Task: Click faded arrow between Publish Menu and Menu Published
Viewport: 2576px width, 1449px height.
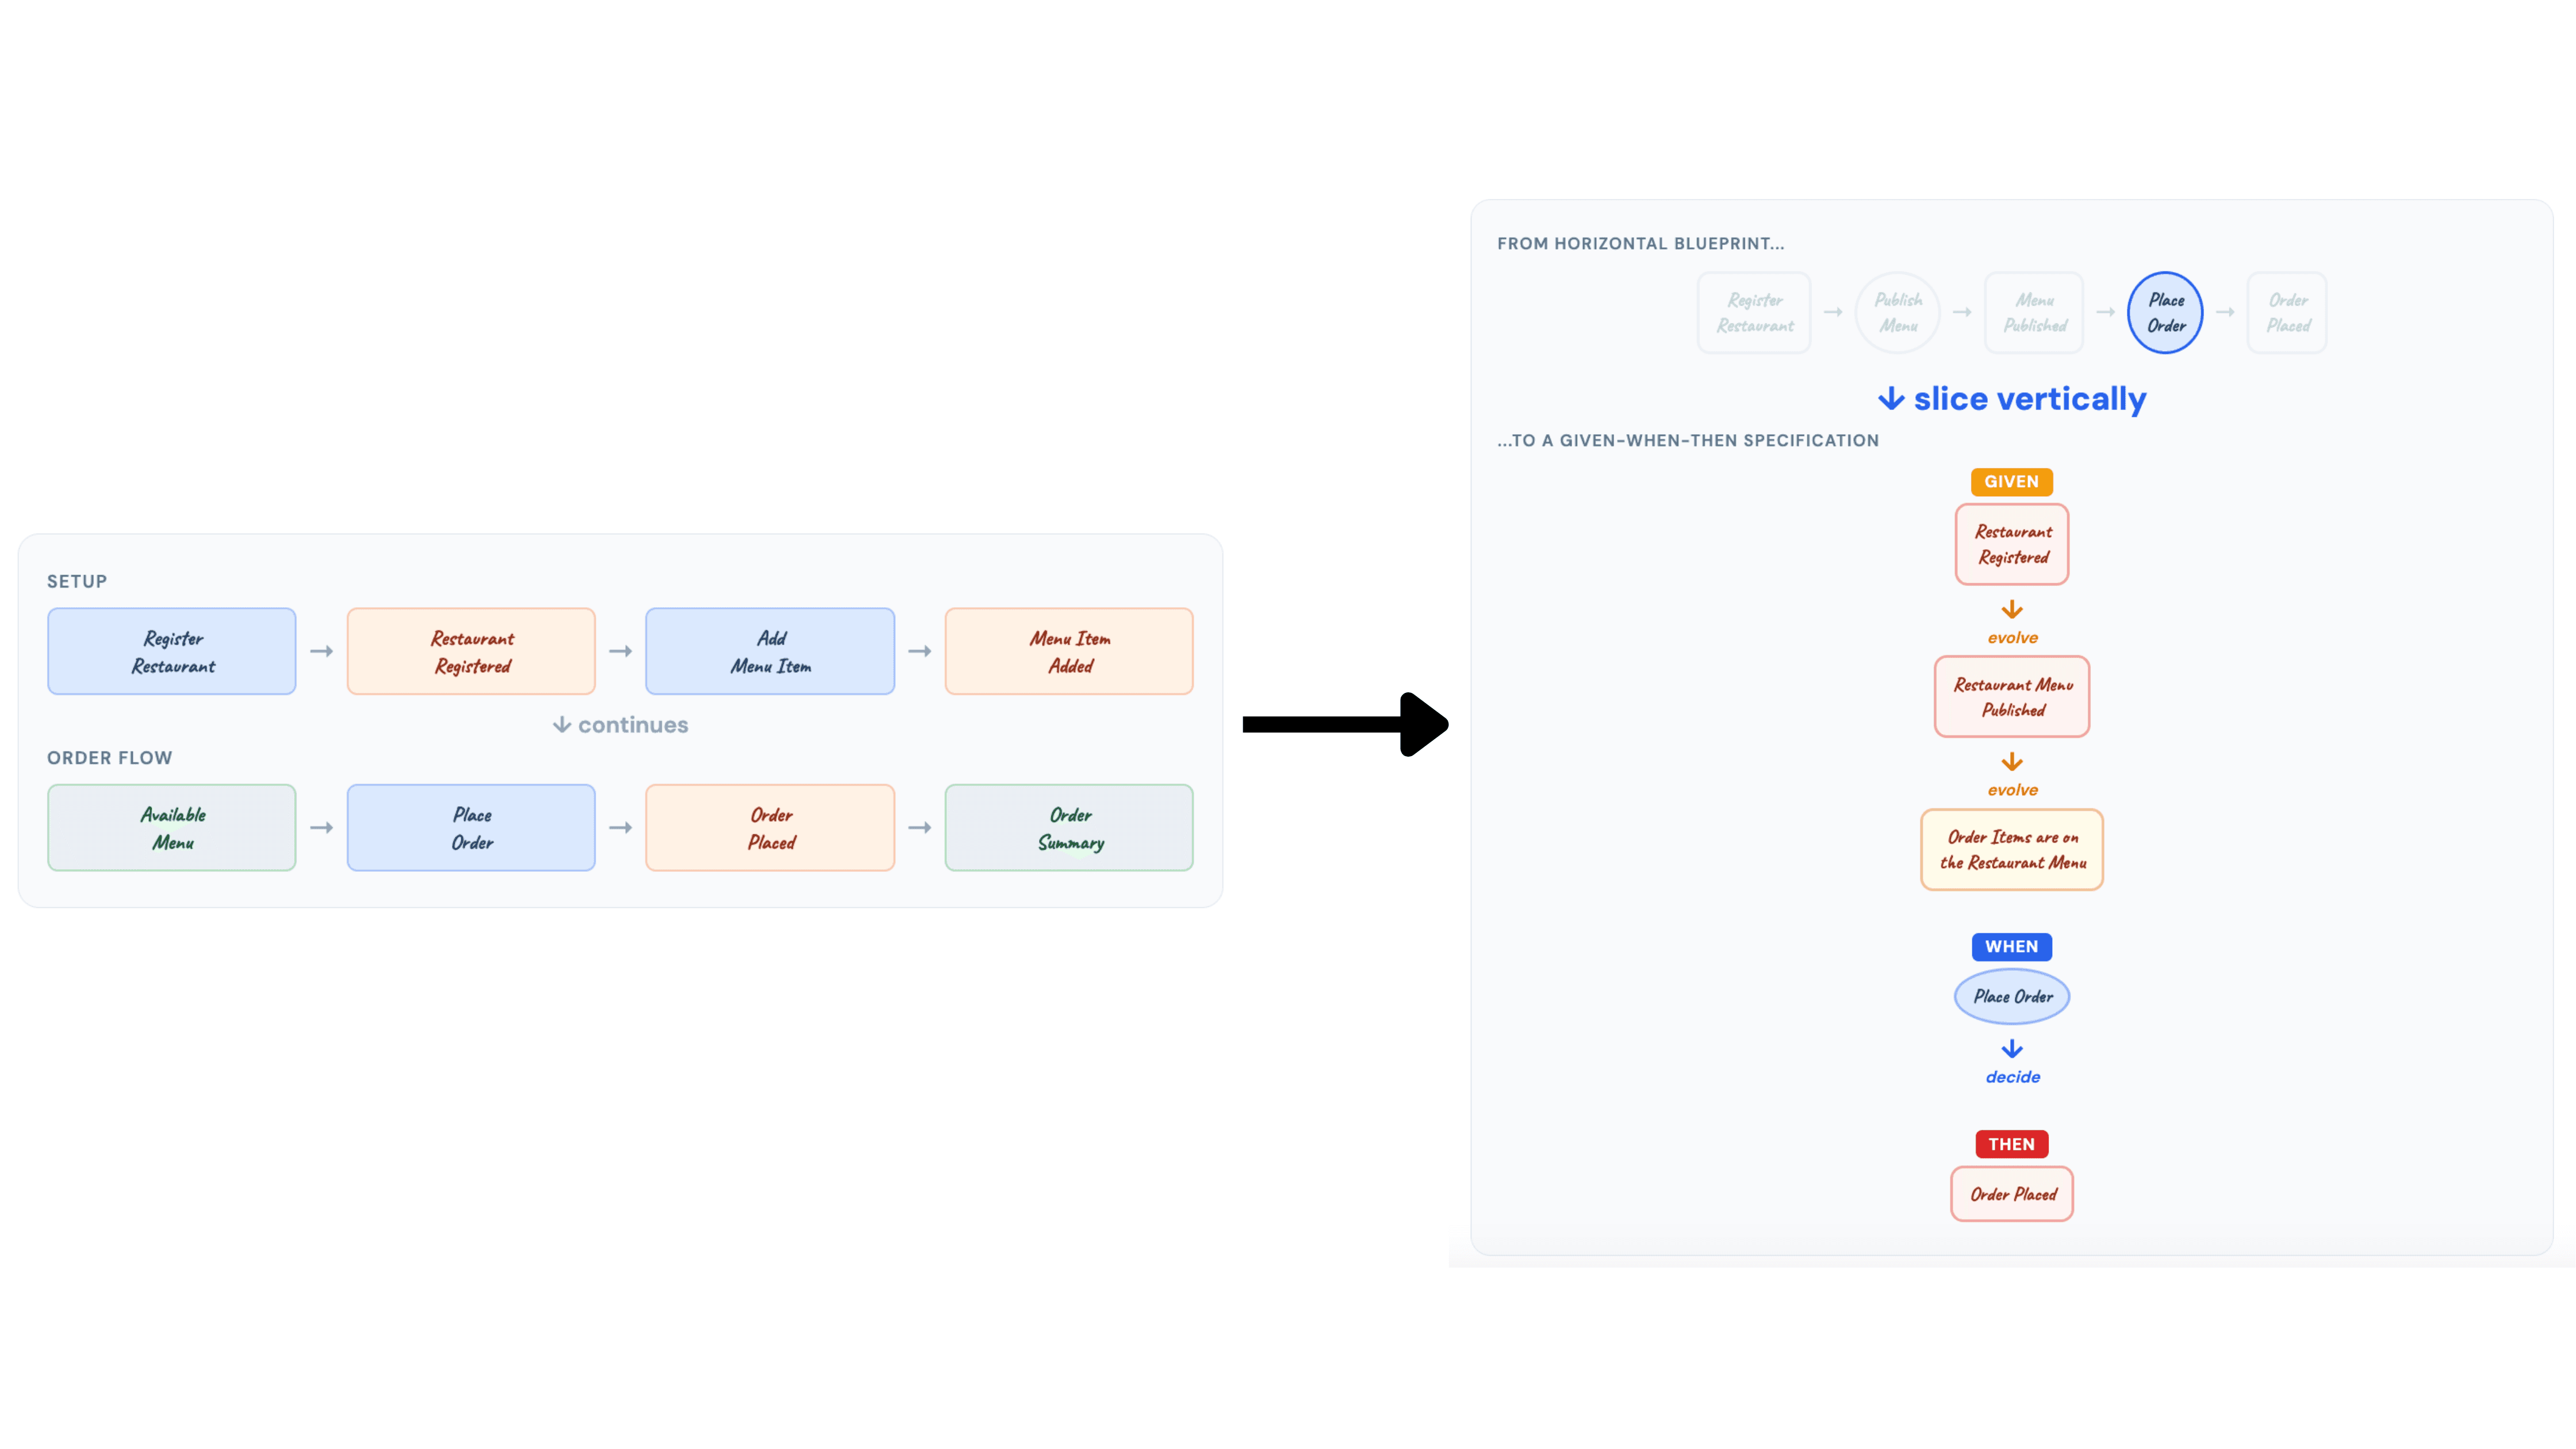Action: (x=1963, y=312)
